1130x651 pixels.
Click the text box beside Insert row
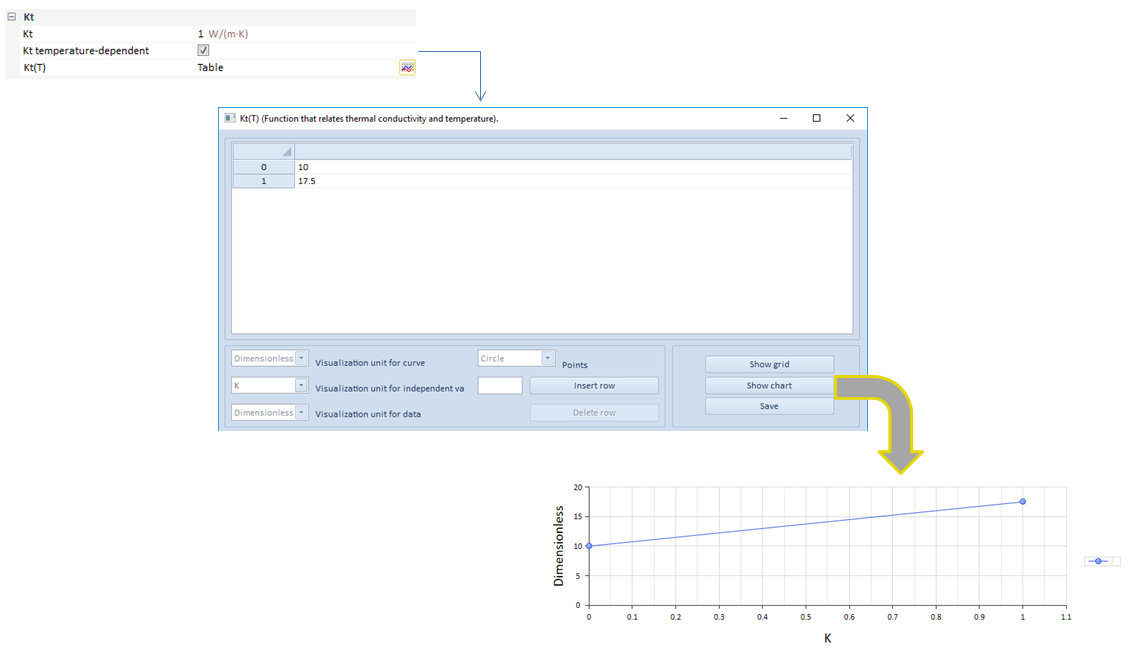click(500, 385)
